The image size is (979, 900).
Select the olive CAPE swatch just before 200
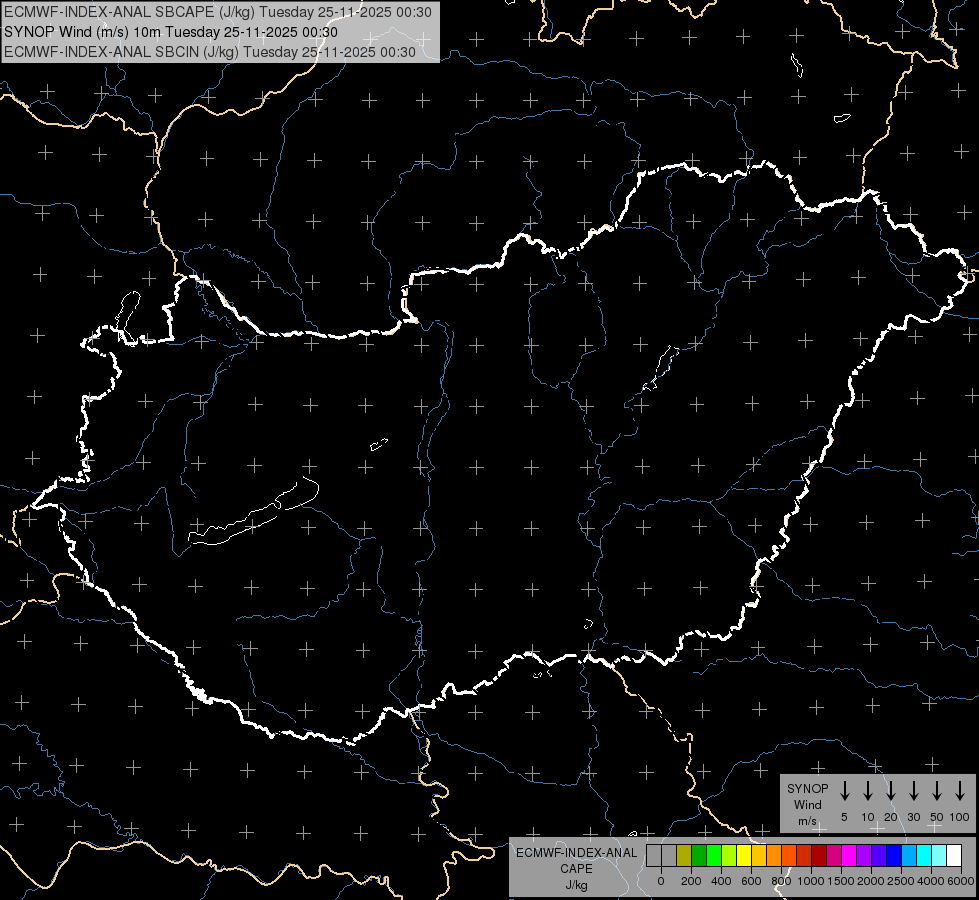[684, 855]
